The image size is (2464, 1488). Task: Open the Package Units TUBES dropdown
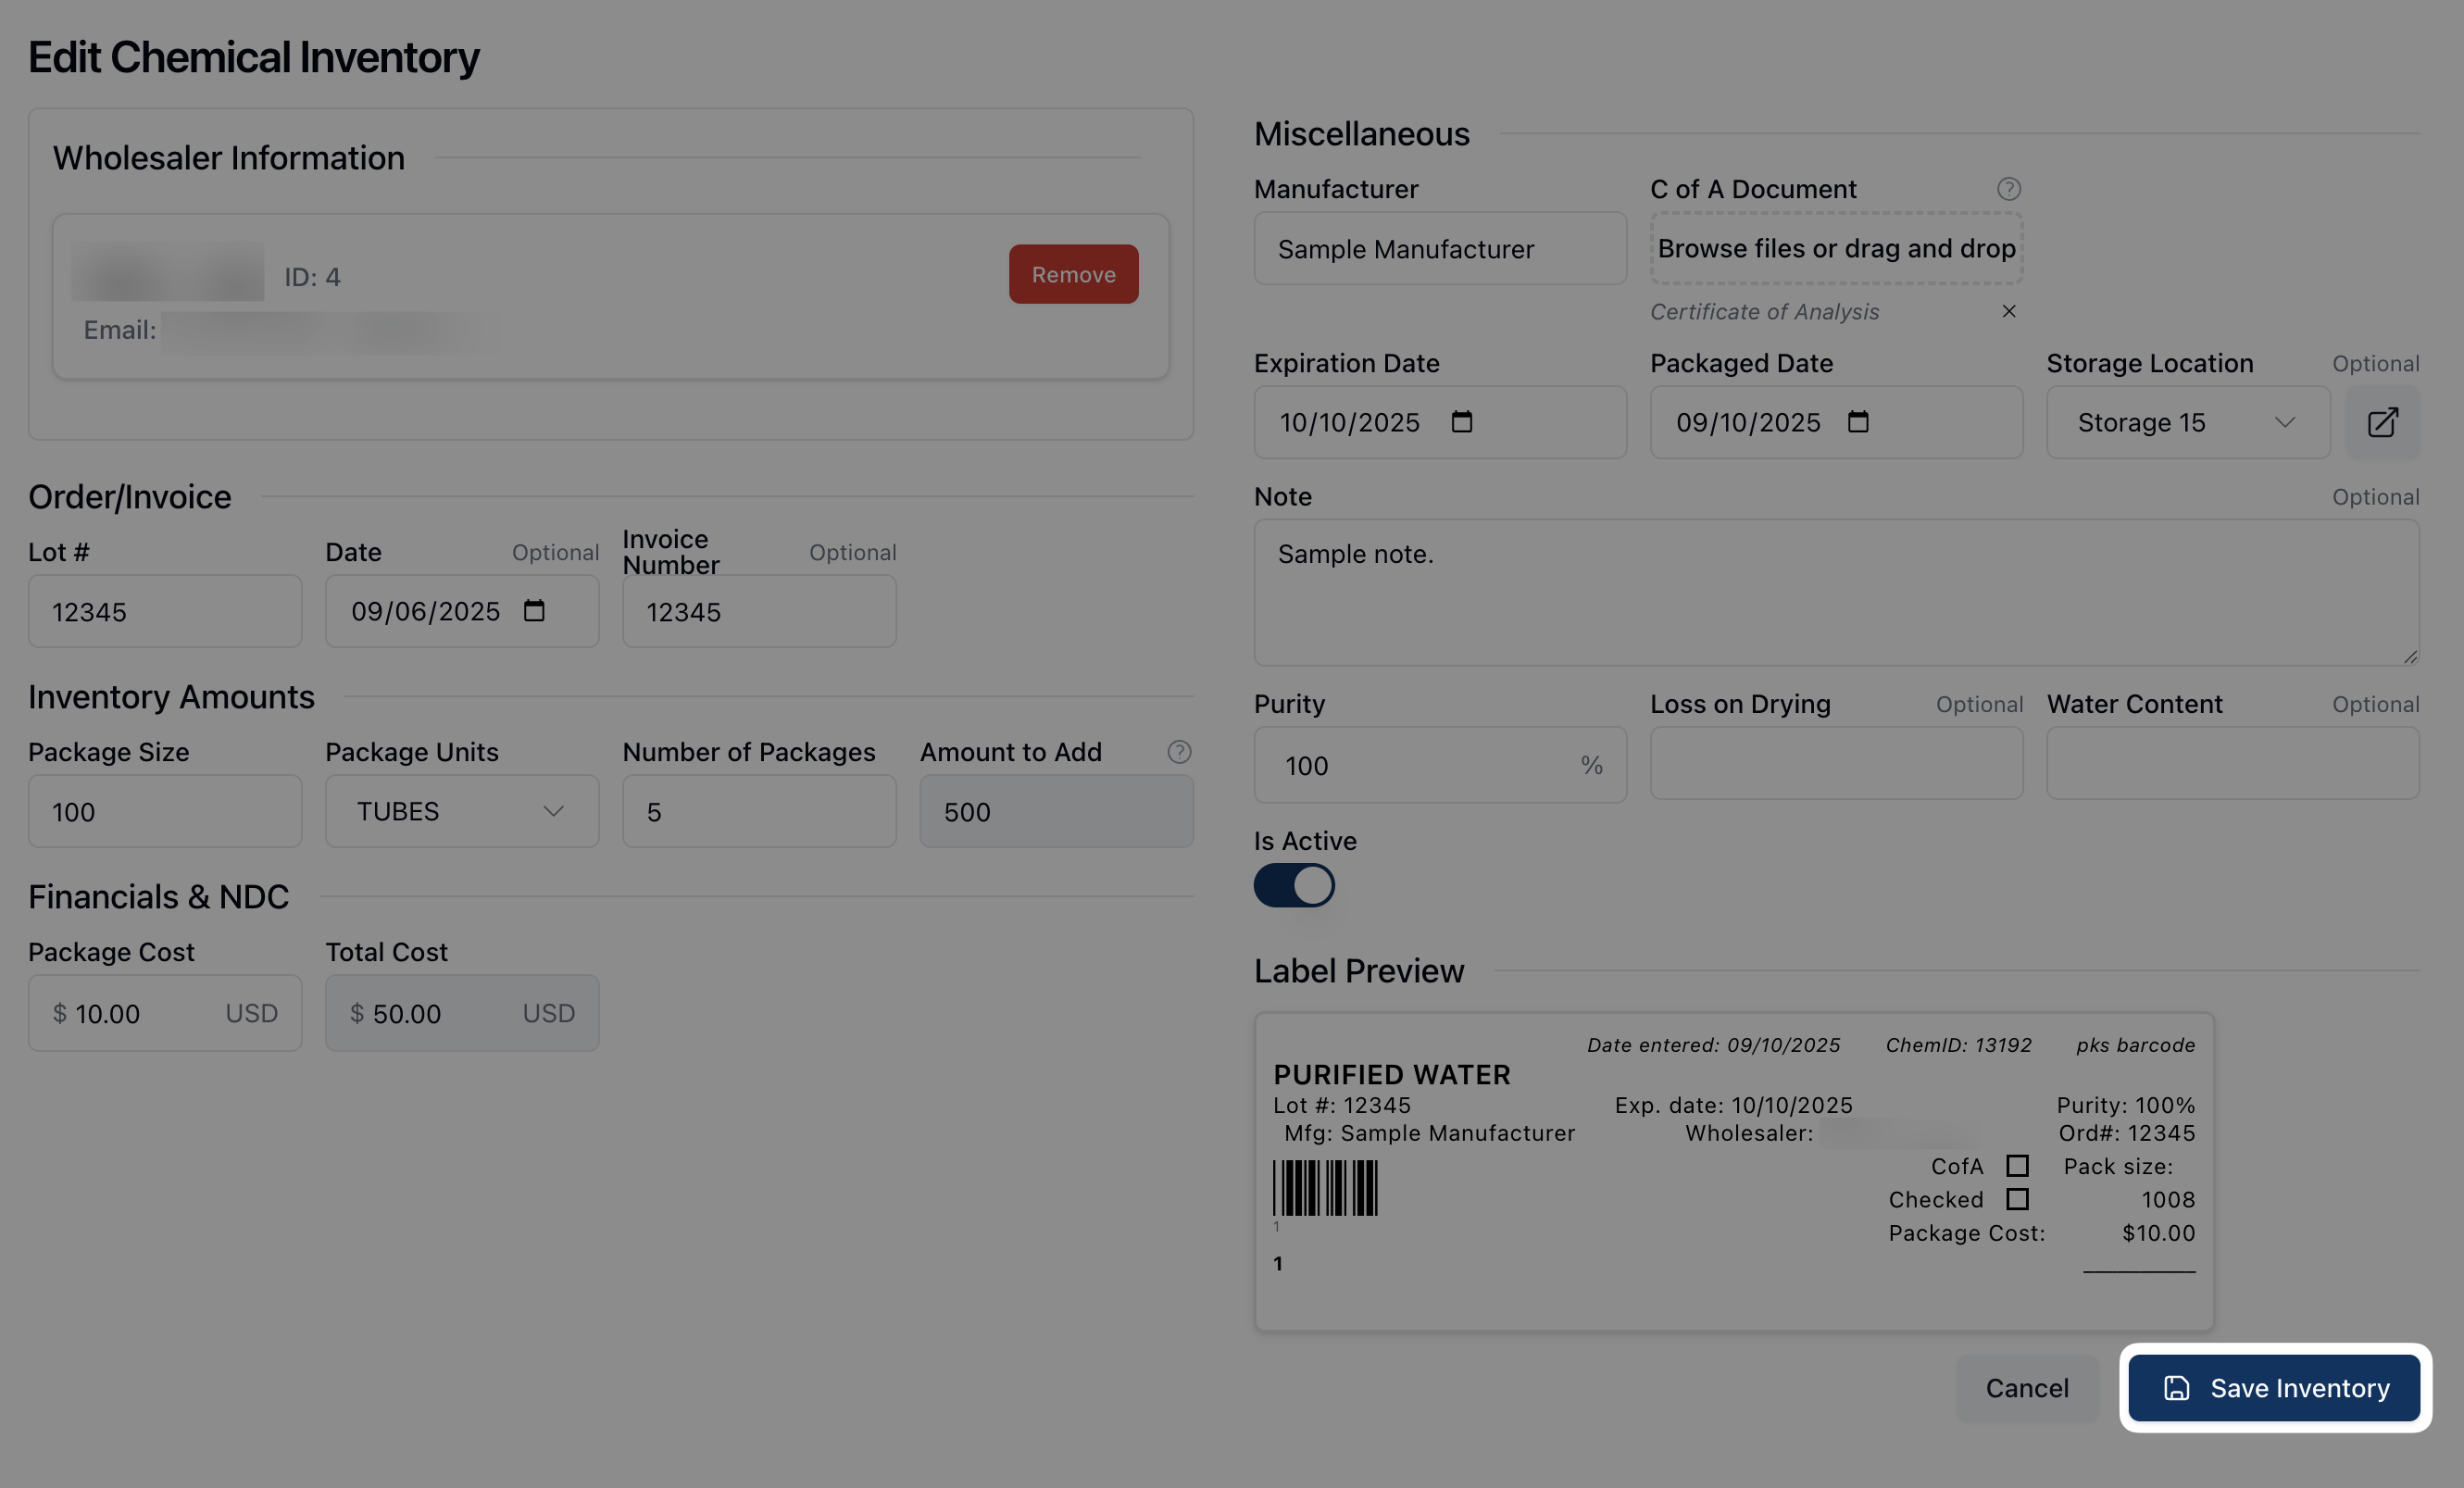(461, 811)
